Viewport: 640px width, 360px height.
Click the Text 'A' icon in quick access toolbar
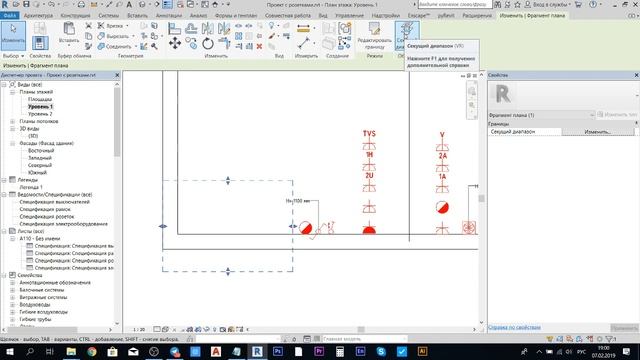129,4
